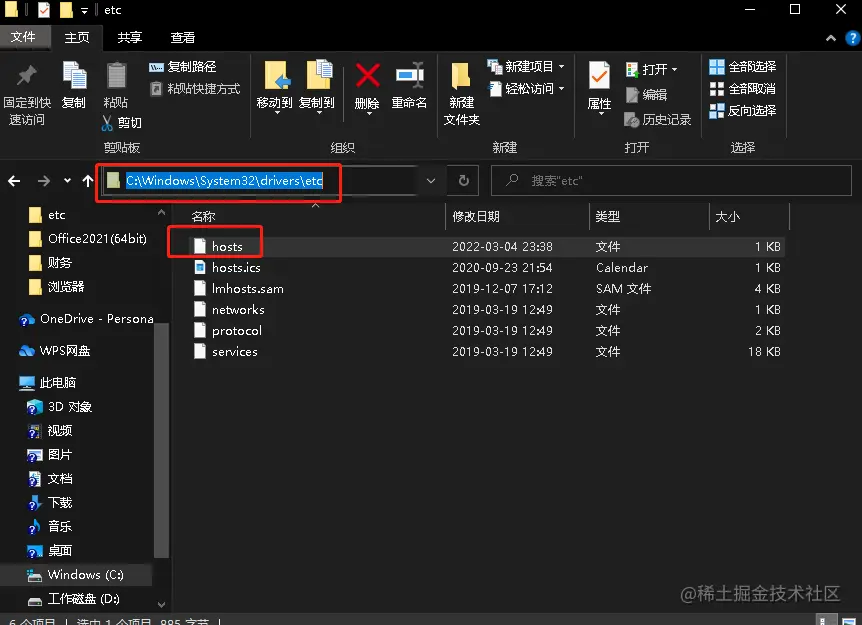Screen dimensions: 862x625
Task: Open the address bar history dropdown
Action: (431, 181)
